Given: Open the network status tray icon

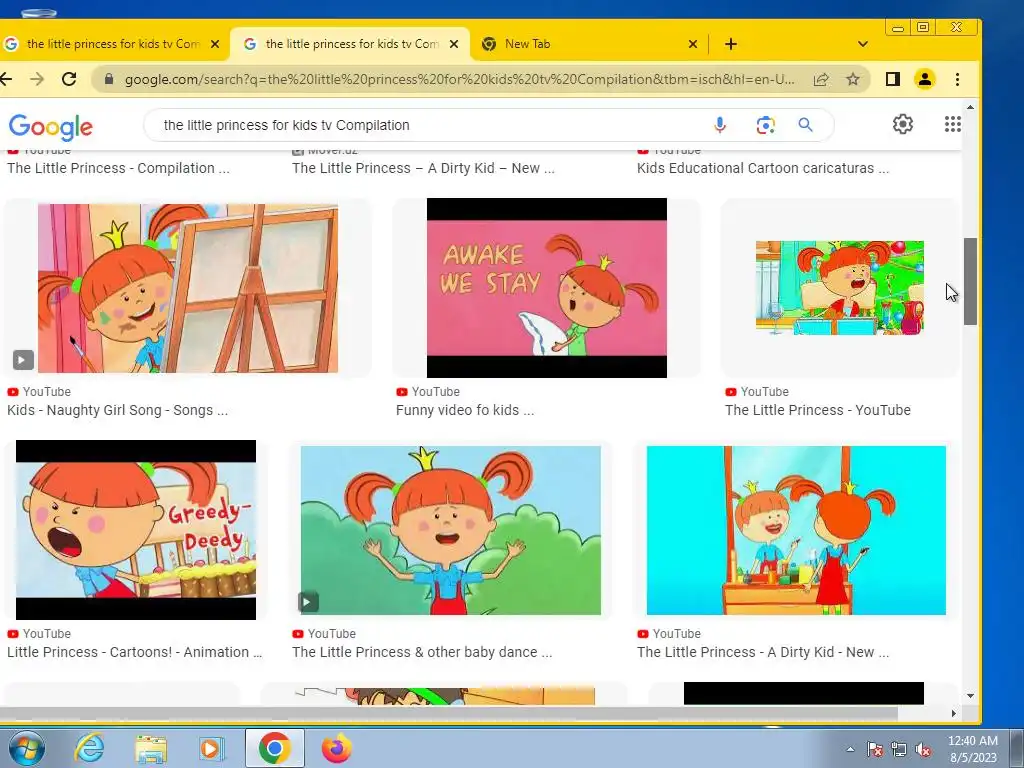Looking at the screenshot, I should click(899, 749).
